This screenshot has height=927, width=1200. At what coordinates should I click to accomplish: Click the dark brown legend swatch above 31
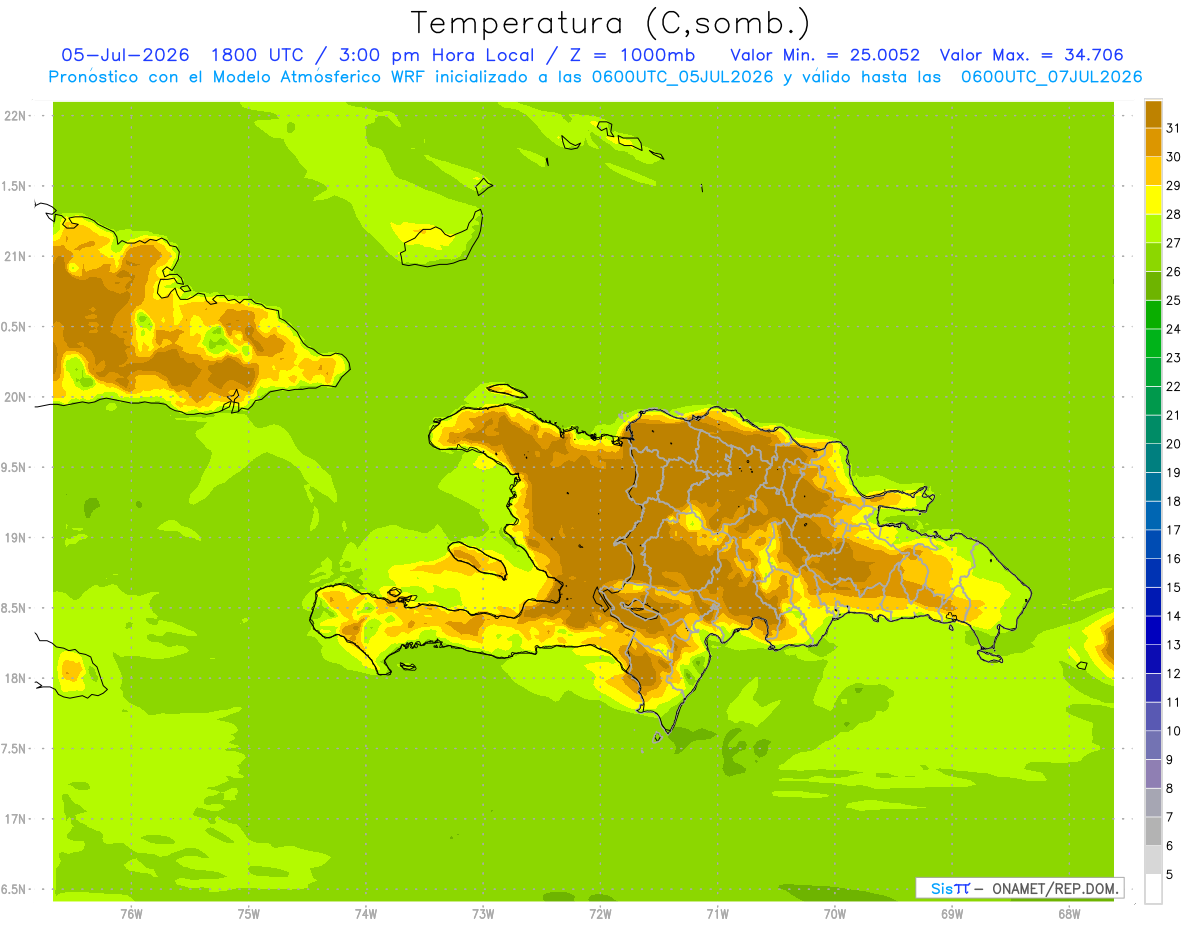coord(1153,113)
